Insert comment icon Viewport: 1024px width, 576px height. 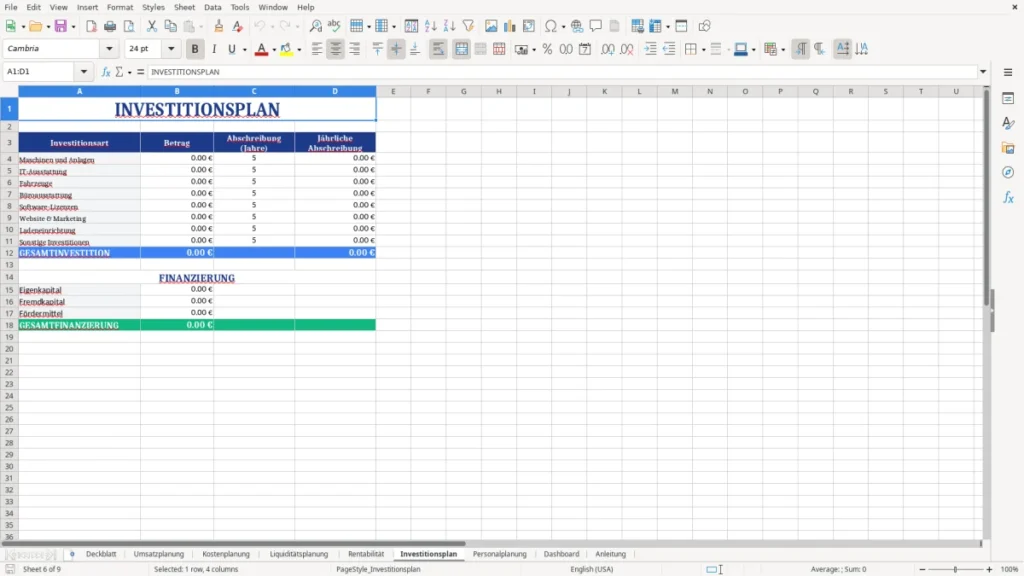click(x=596, y=26)
